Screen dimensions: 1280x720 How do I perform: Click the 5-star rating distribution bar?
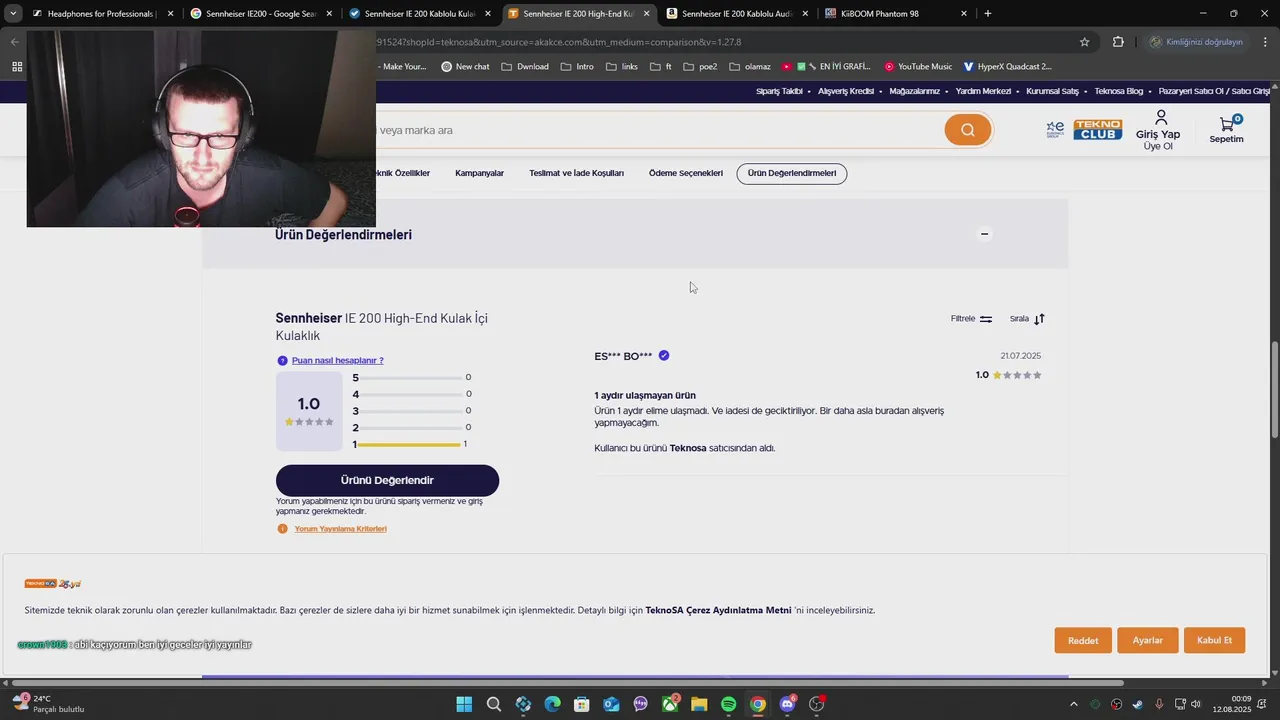coord(411,378)
